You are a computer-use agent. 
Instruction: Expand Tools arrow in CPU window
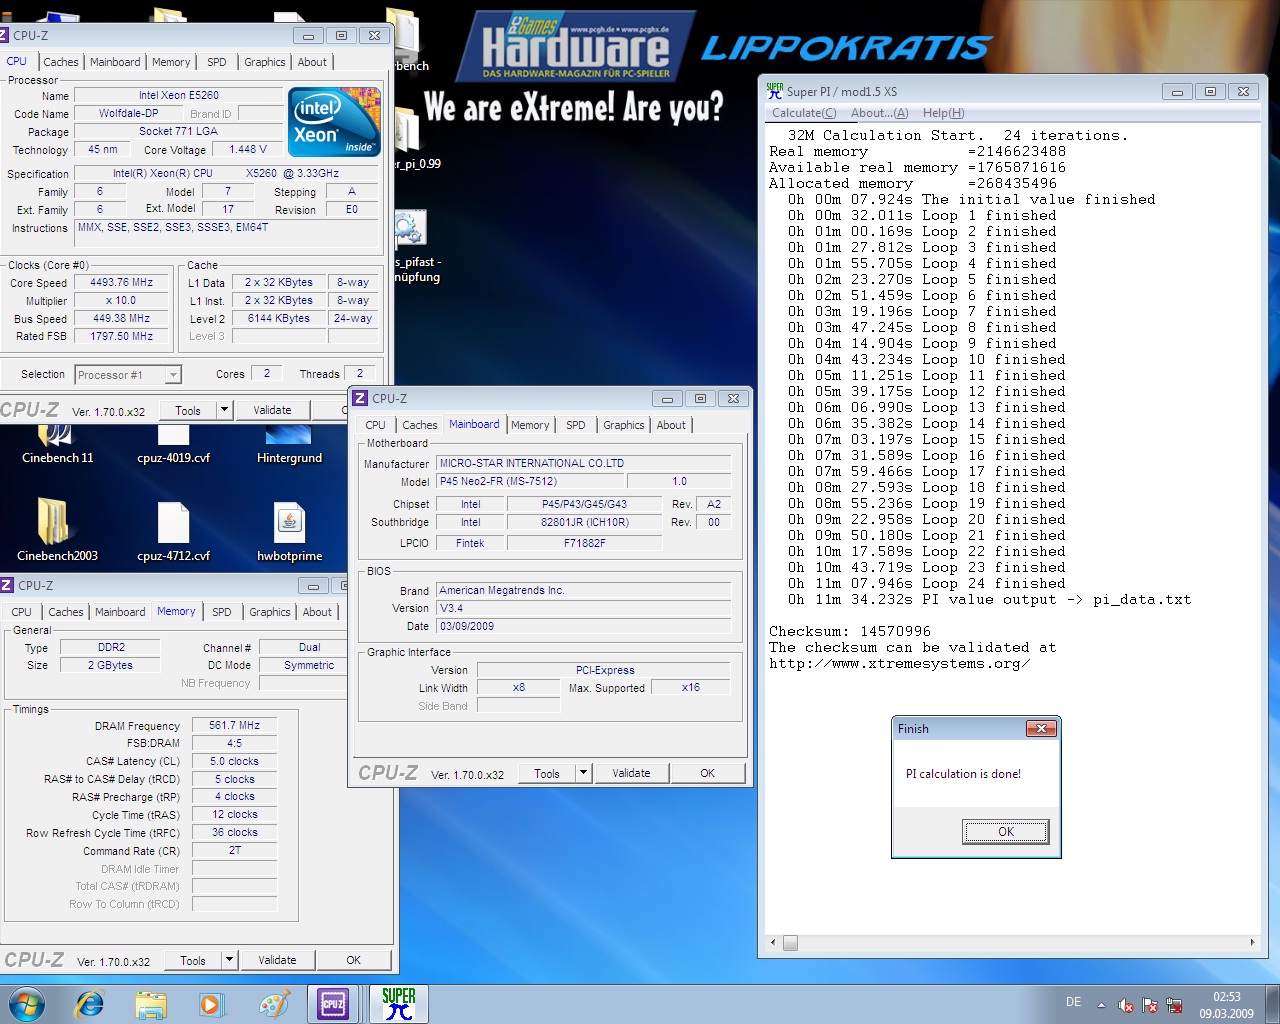[x=225, y=410]
